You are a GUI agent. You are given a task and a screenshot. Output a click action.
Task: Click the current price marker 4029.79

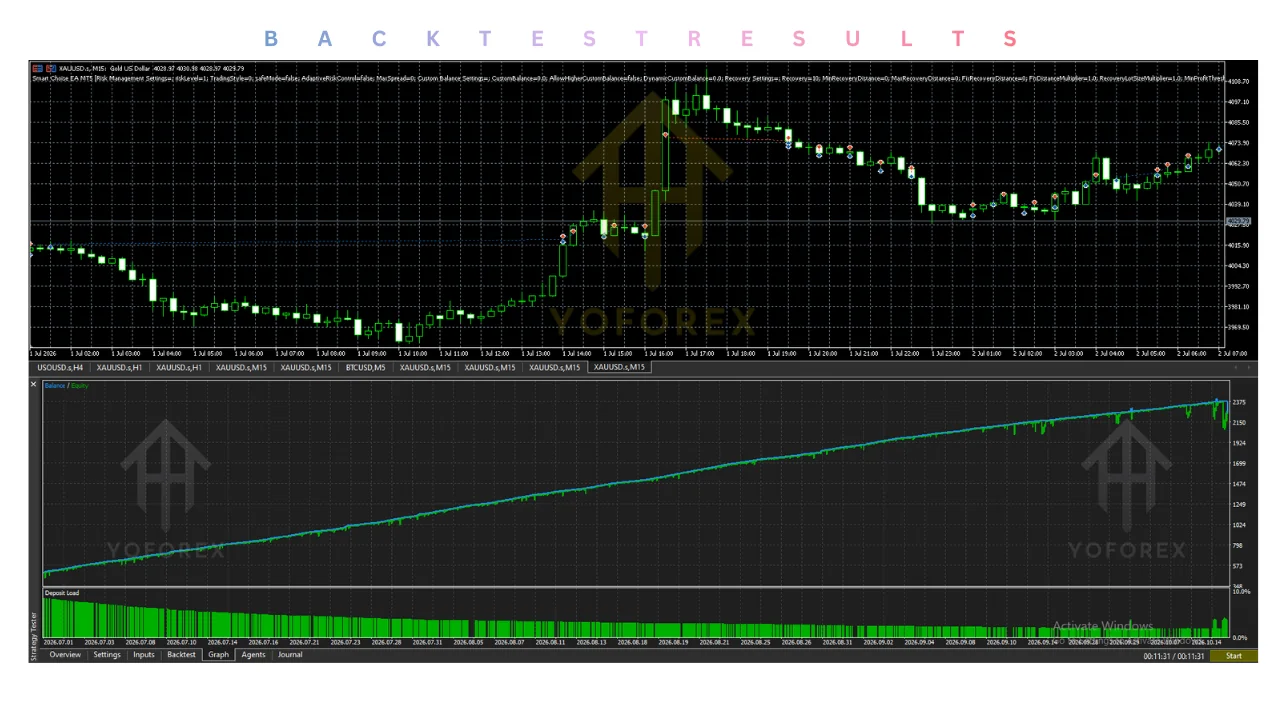[1239, 221]
